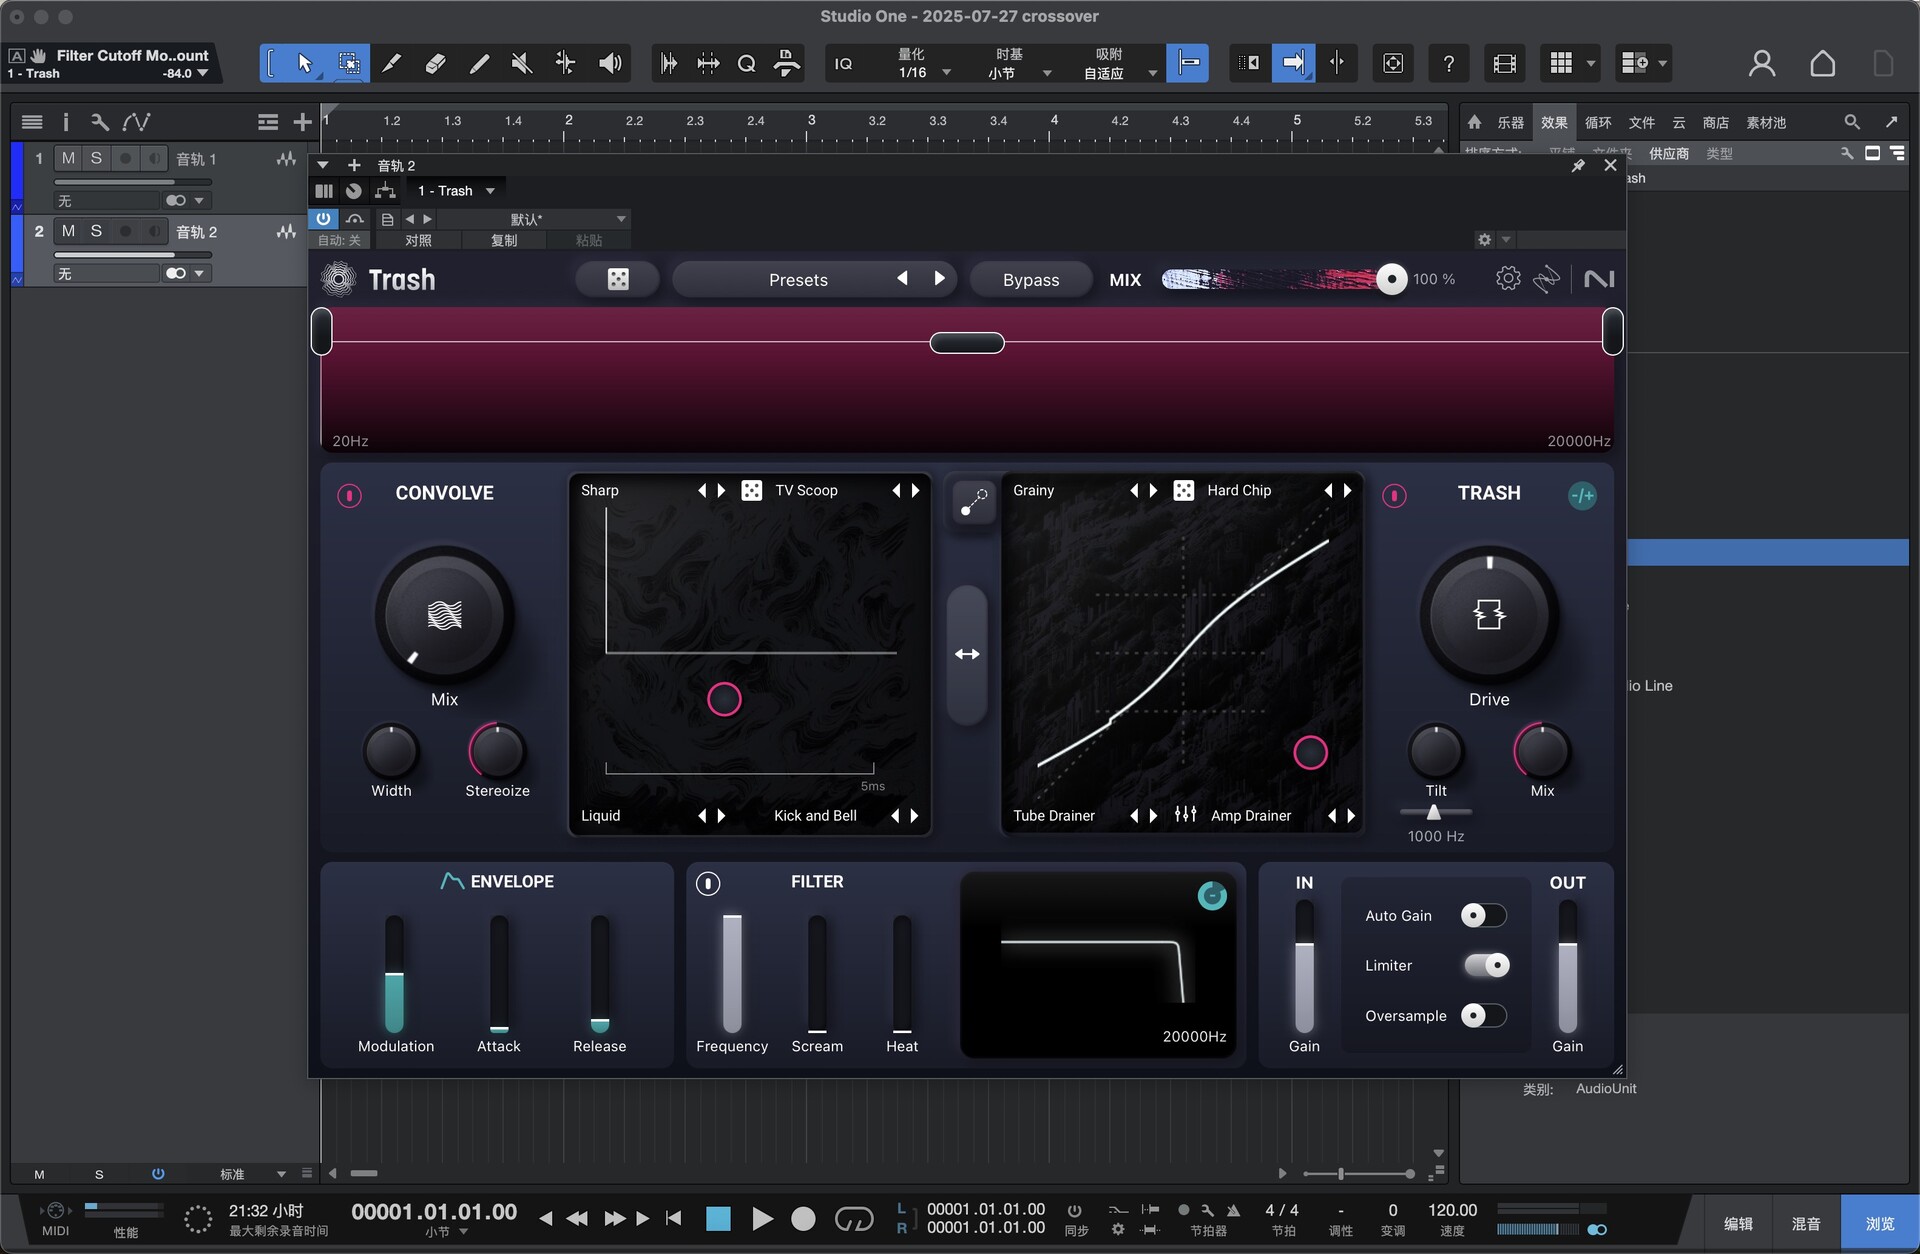Viewport: 1920px width, 1254px height.
Task: Open the plugin preset 默认 dropdown
Action: pos(532,219)
